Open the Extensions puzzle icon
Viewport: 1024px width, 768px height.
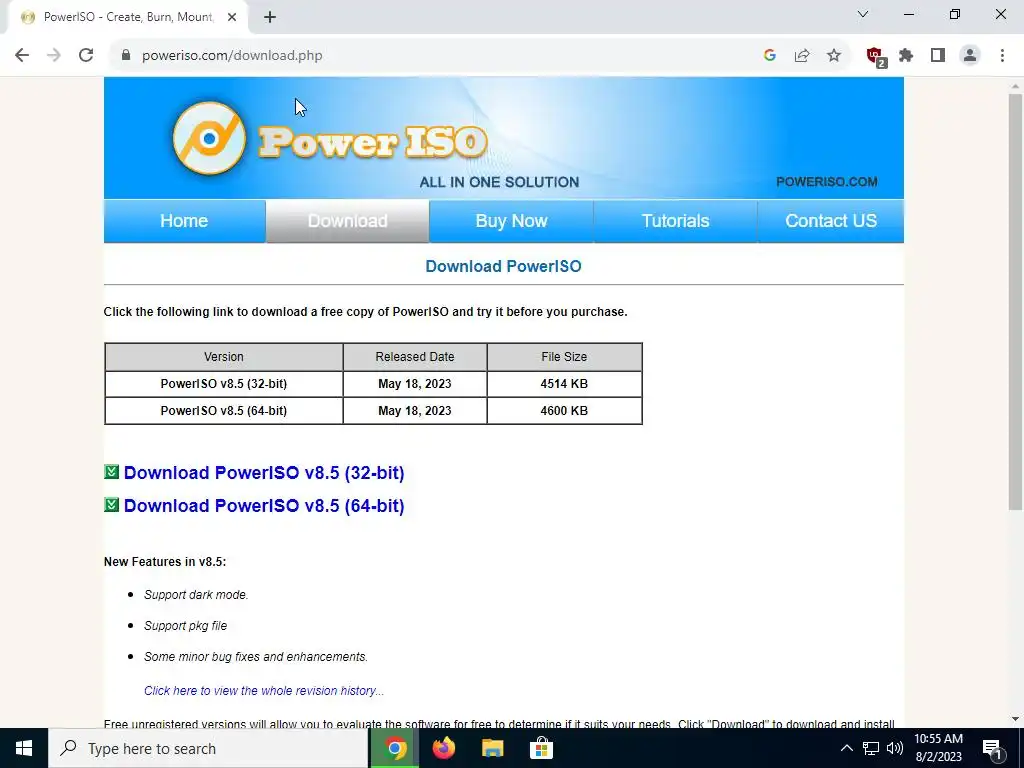coord(906,56)
